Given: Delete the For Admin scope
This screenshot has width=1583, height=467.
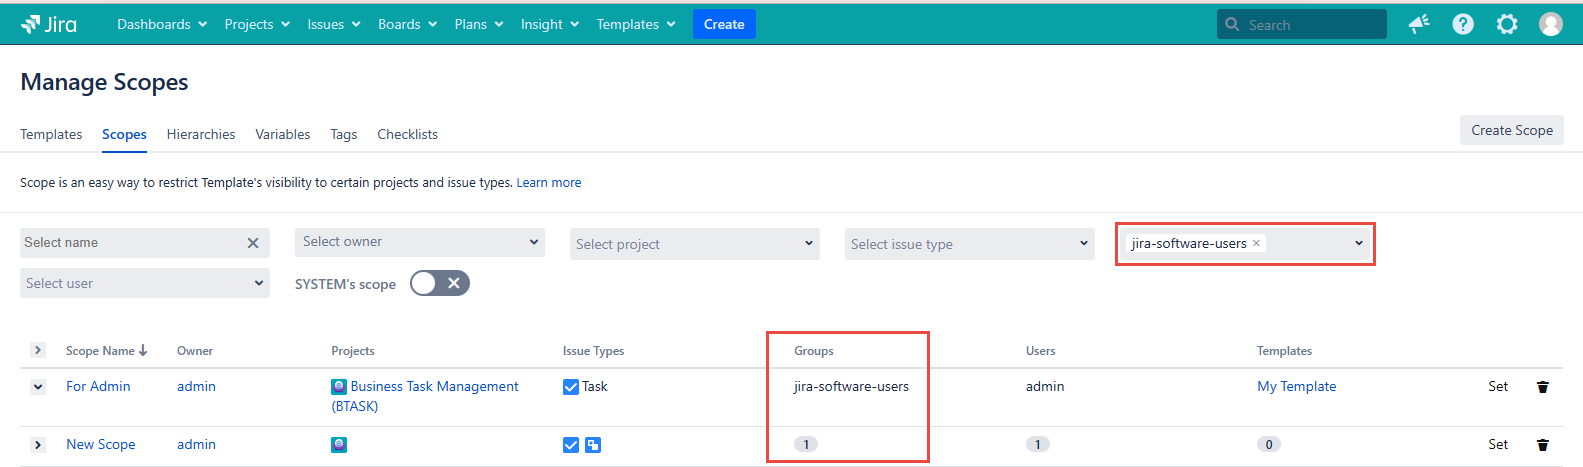Looking at the screenshot, I should (1542, 387).
